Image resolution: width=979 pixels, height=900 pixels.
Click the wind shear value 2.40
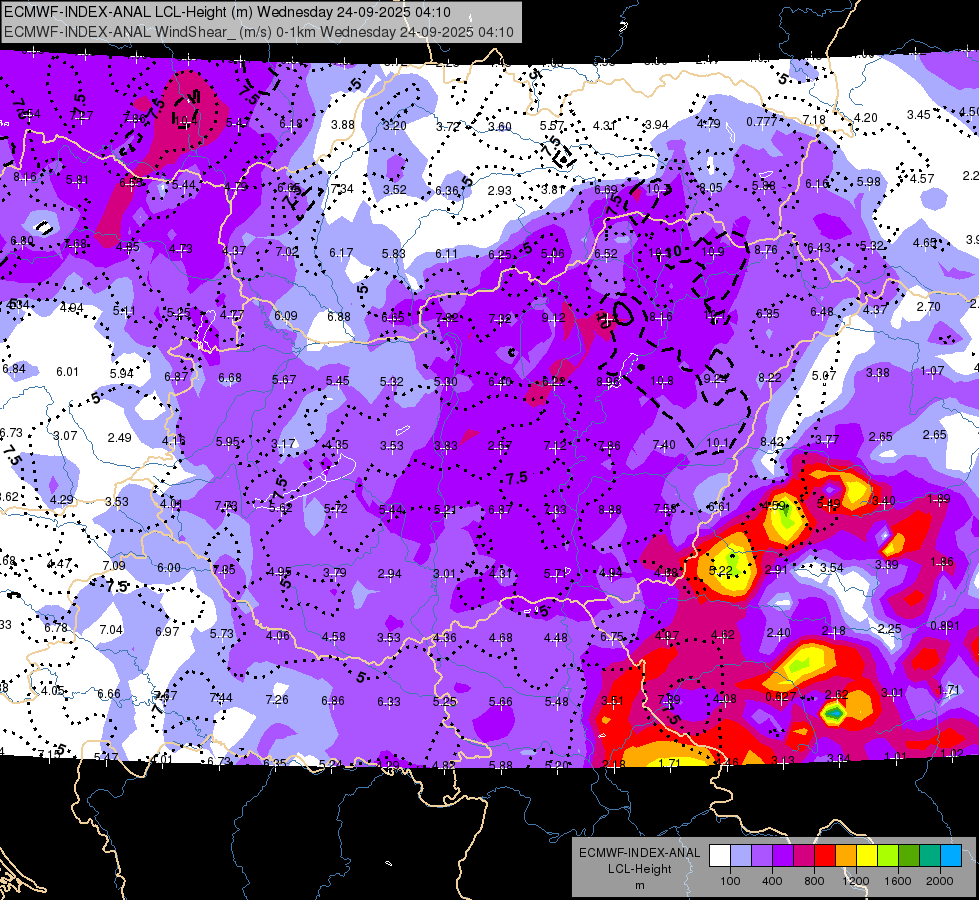point(779,633)
